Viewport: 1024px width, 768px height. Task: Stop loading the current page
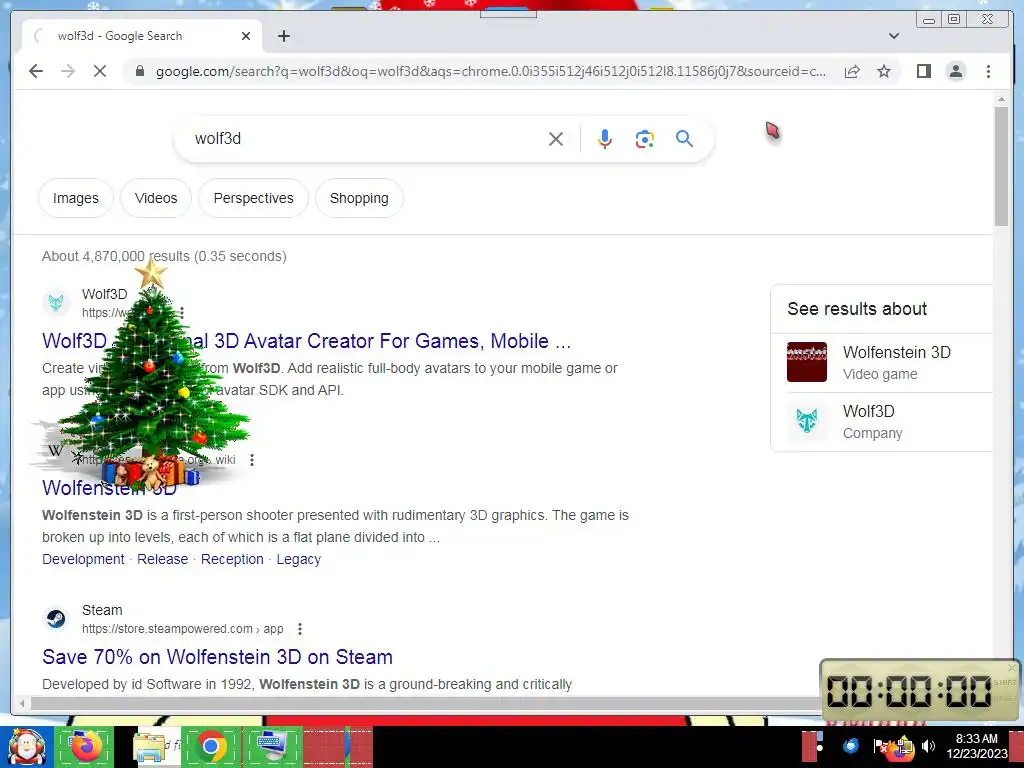click(x=100, y=71)
